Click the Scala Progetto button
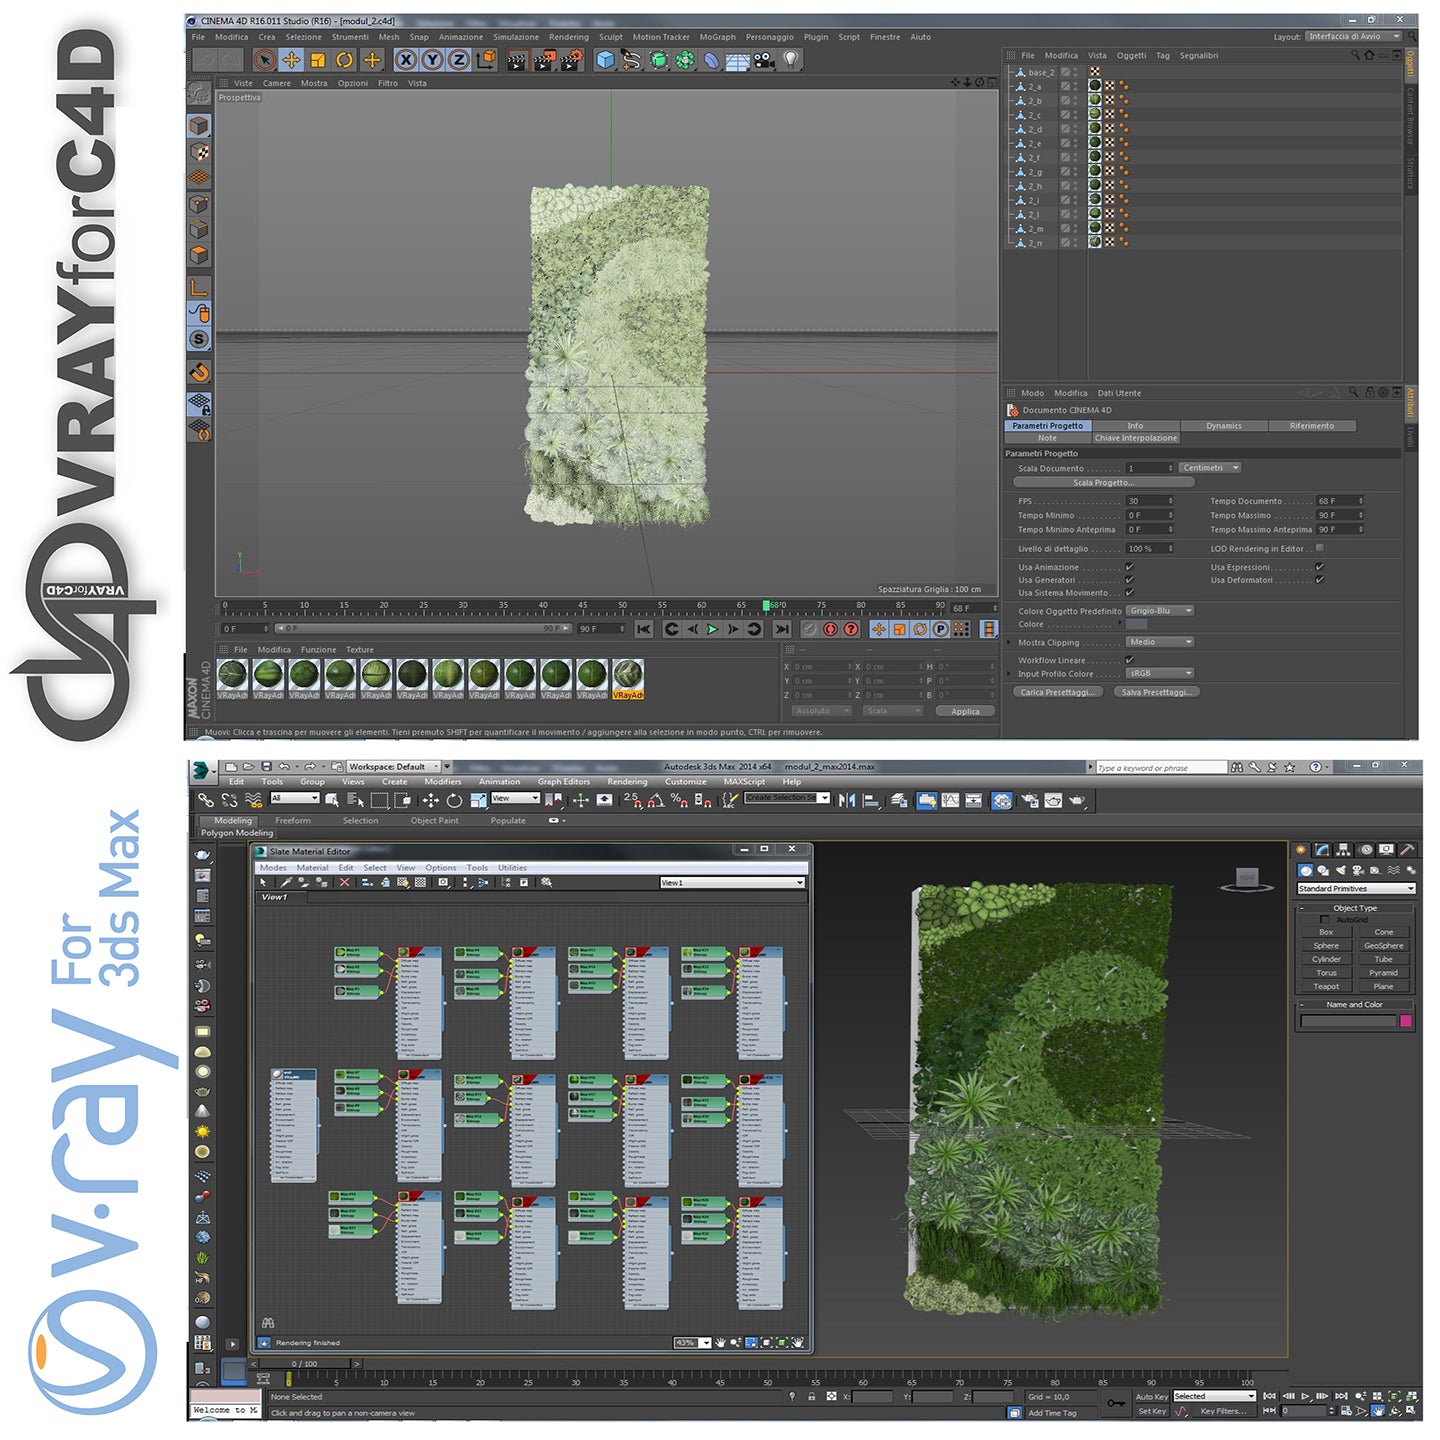The height and width of the screenshot is (1440, 1440). (x=1103, y=482)
